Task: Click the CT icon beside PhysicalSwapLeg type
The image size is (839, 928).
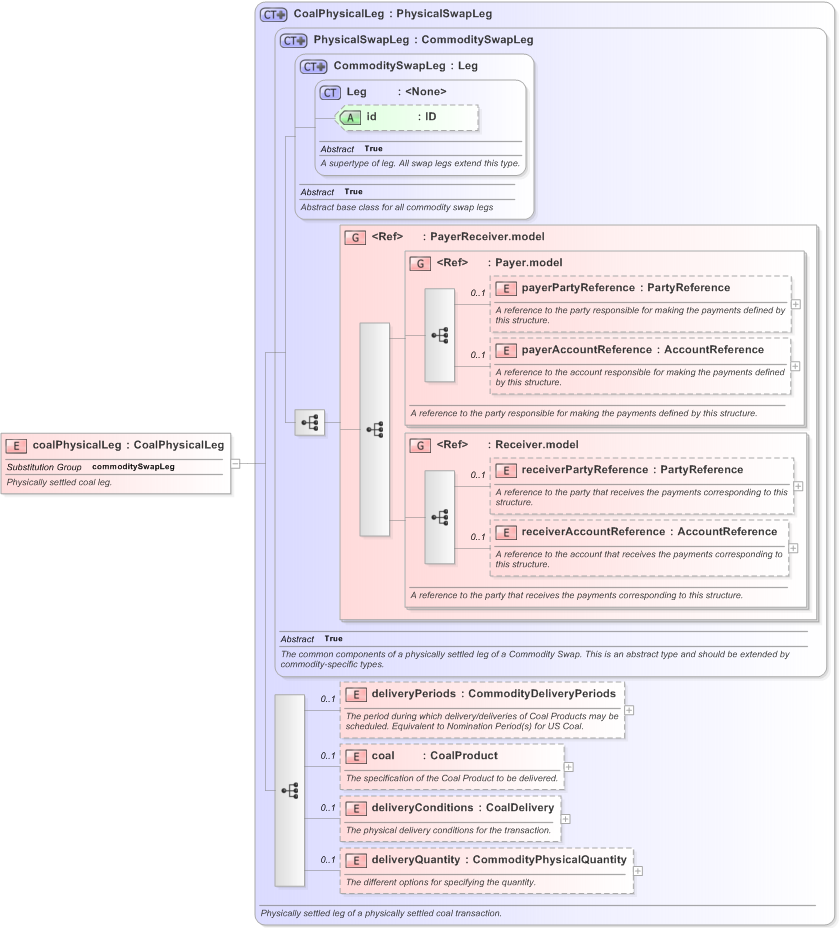Action: [293, 40]
